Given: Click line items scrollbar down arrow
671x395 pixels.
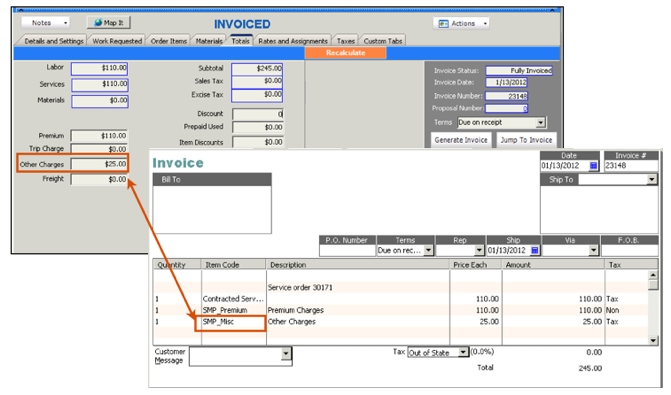Looking at the screenshot, I should pos(653,341).
